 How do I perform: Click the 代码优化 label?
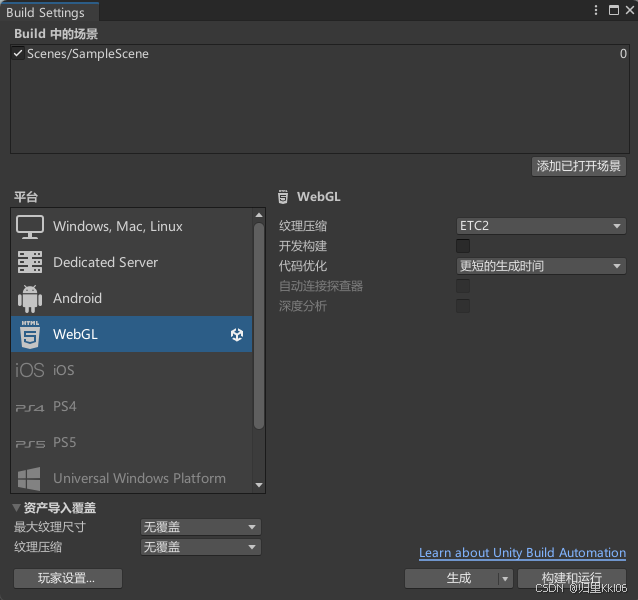click(303, 266)
